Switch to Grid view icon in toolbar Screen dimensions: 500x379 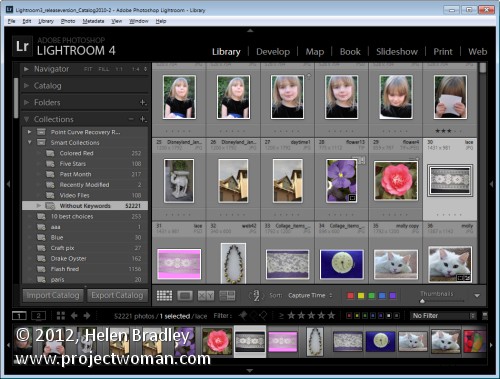coord(164,295)
